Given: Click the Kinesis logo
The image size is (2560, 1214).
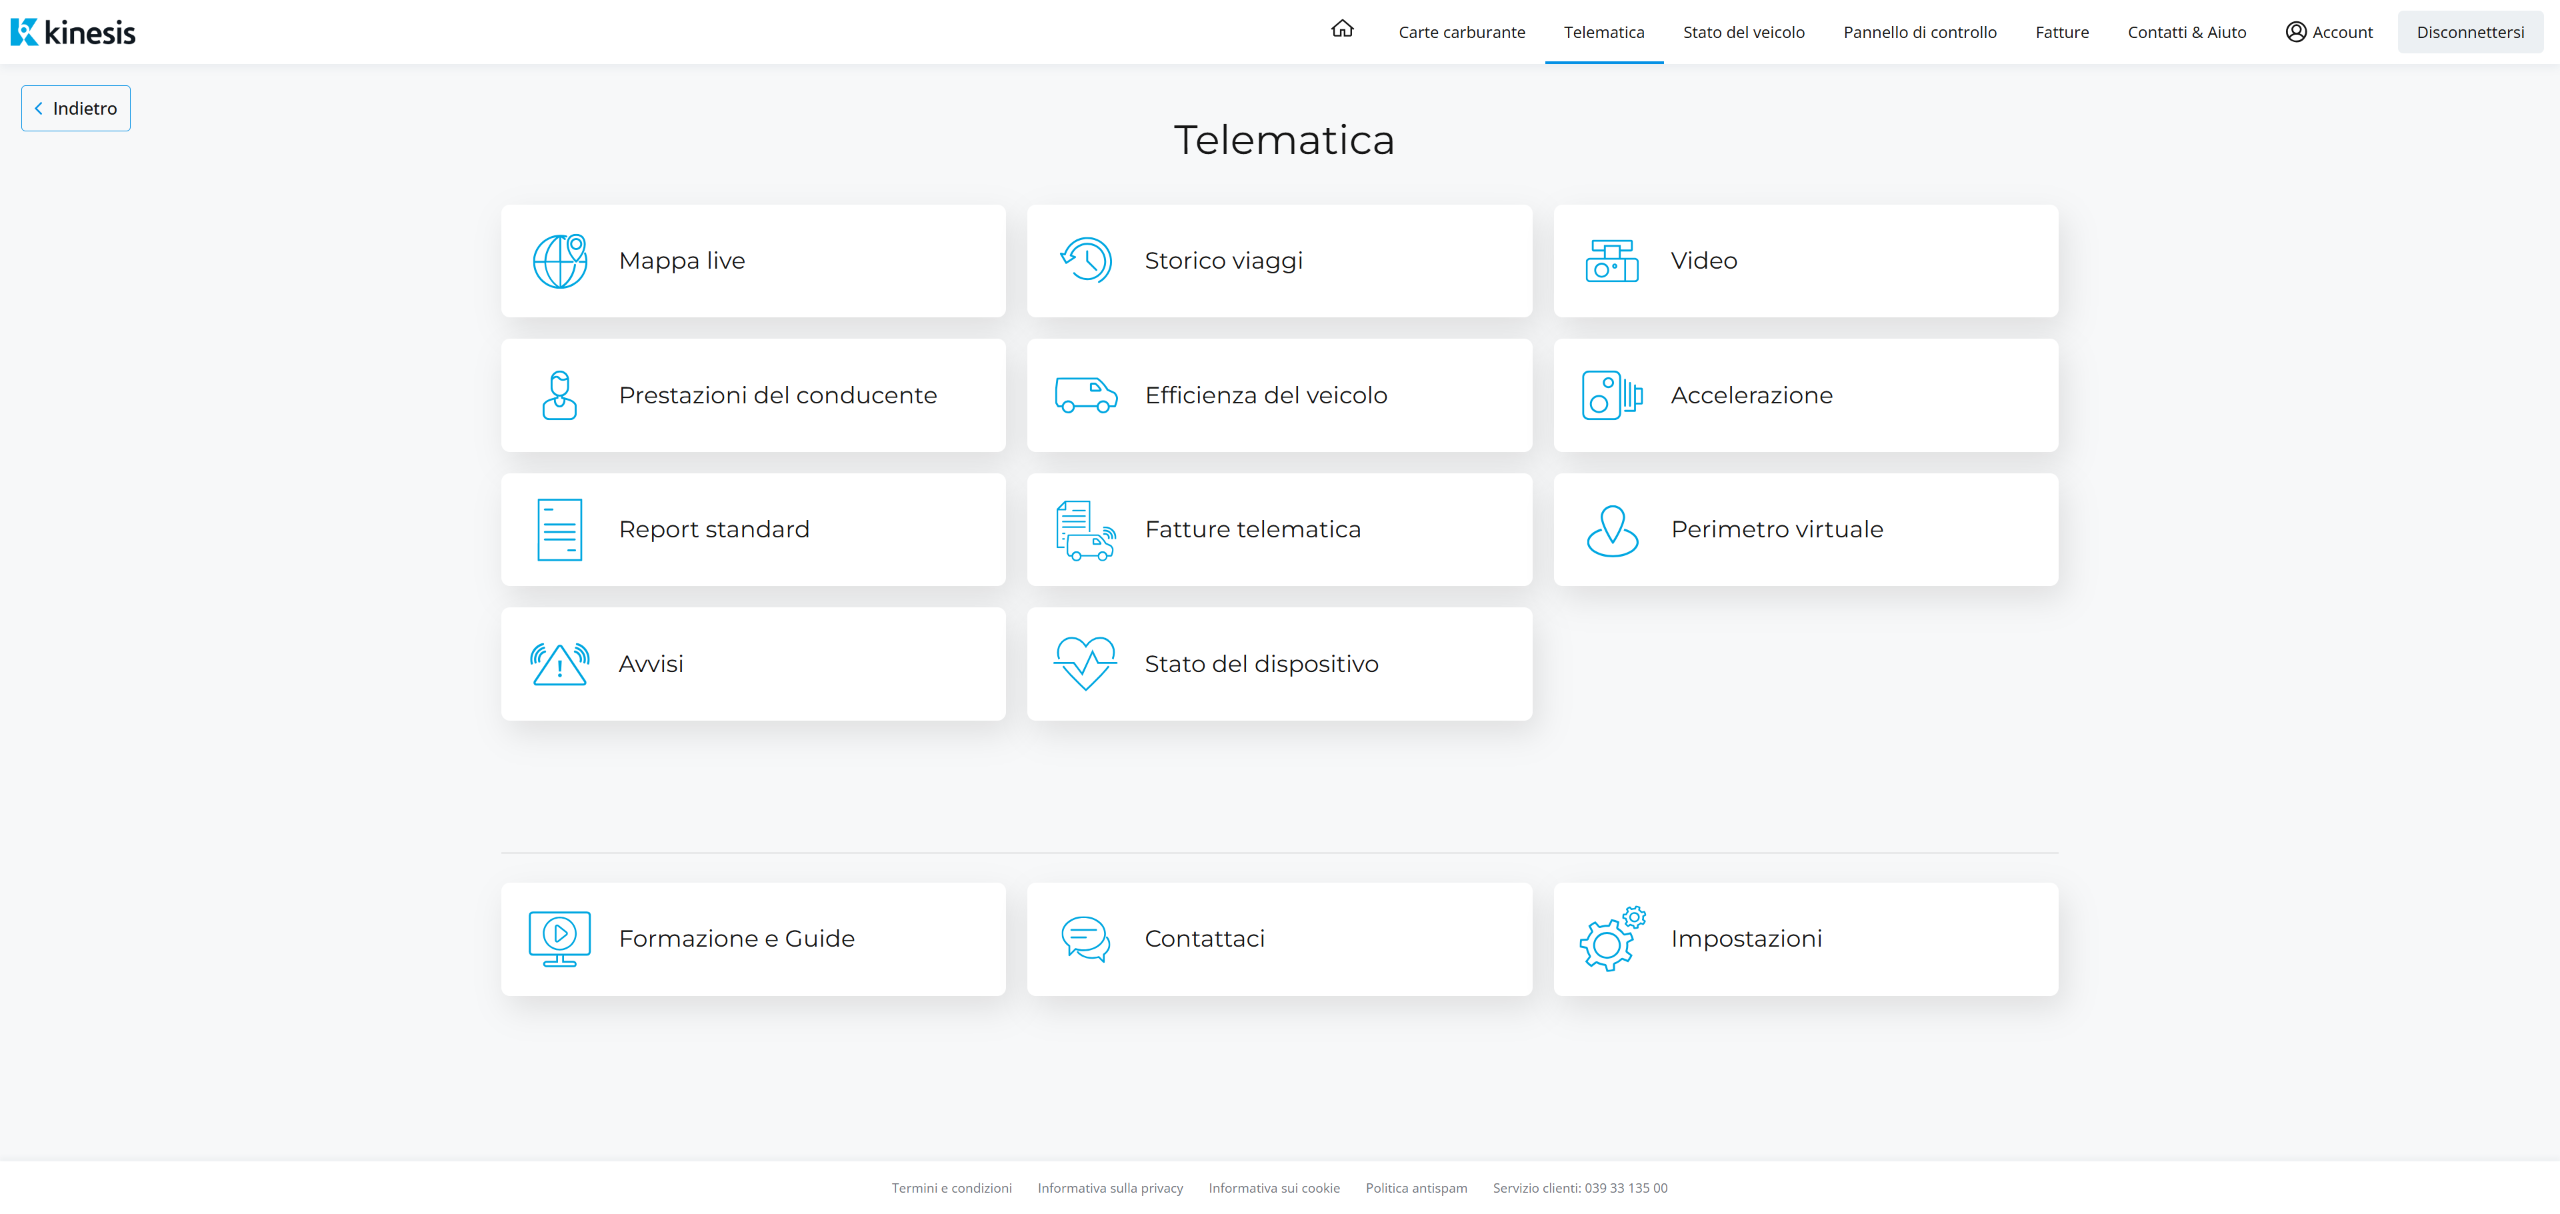Looking at the screenshot, I should [73, 32].
